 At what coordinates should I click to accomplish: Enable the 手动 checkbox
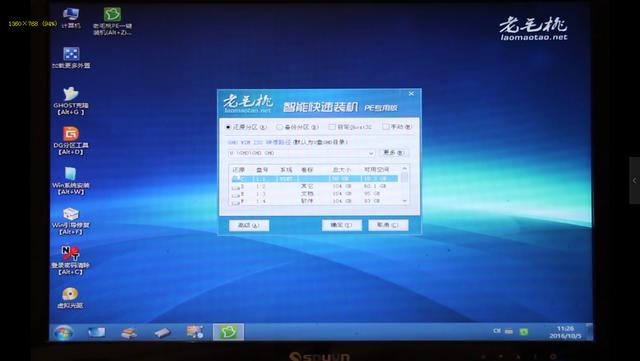397,127
